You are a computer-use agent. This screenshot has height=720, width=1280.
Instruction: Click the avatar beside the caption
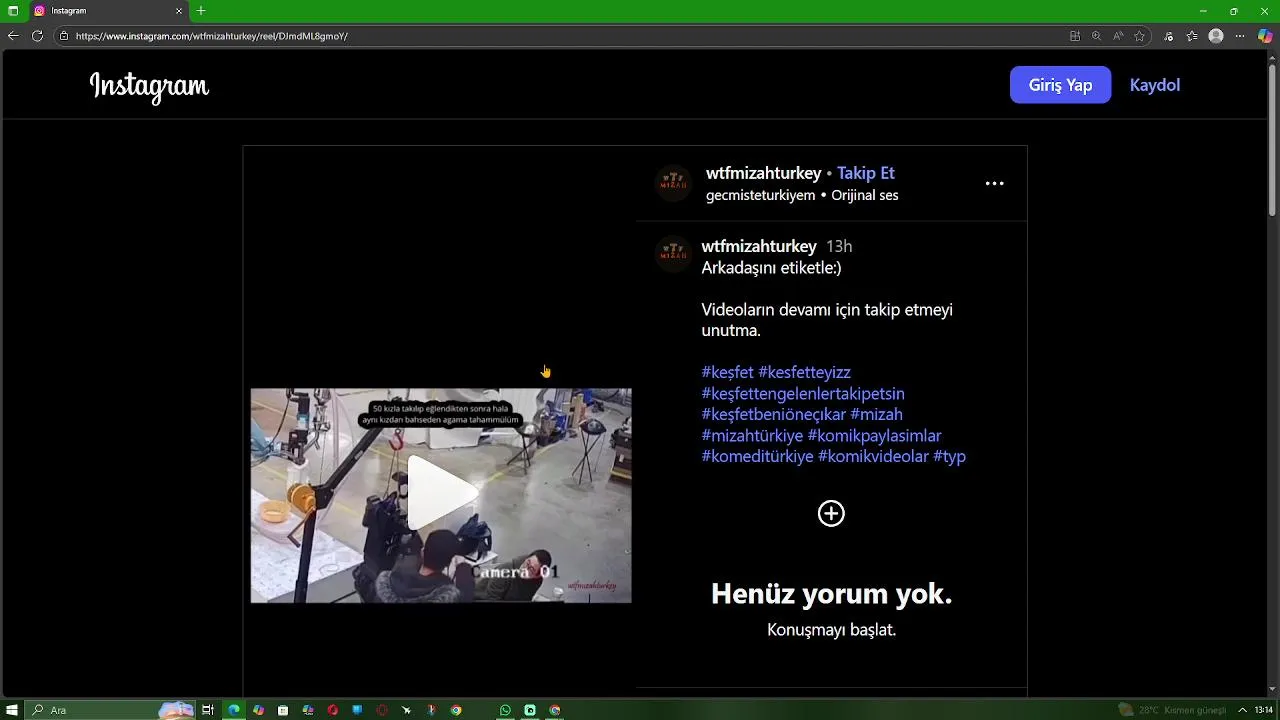(674, 254)
